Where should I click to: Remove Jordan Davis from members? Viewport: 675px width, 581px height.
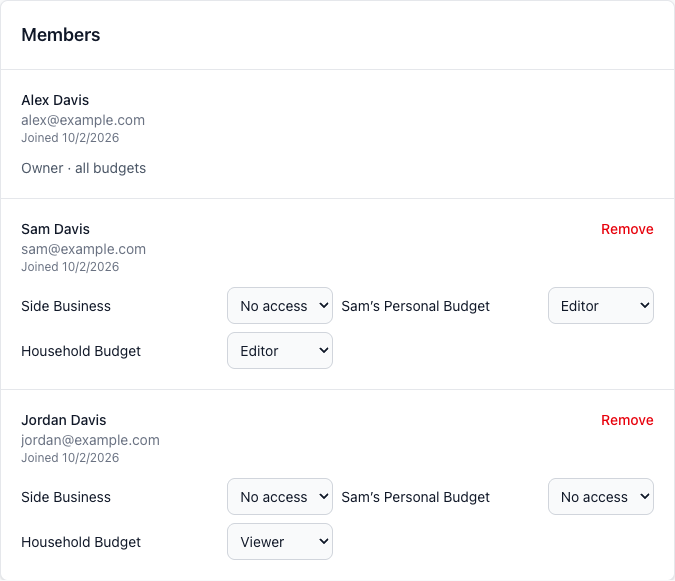(627, 420)
